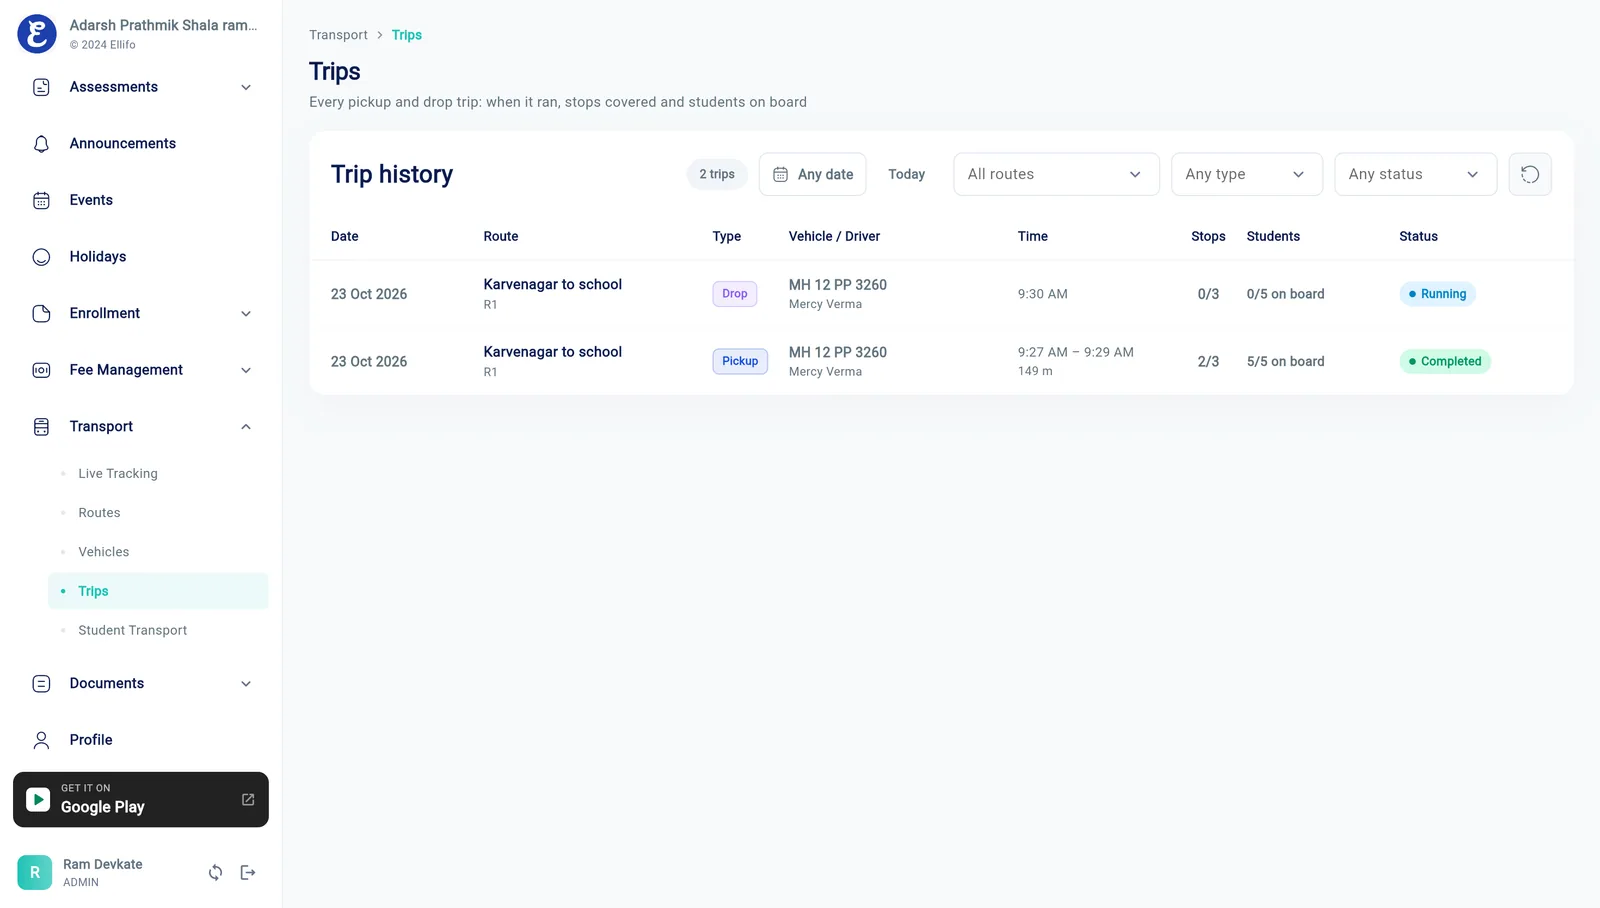This screenshot has width=1600, height=908.
Task: Click the Completed status badge
Action: coord(1445,361)
